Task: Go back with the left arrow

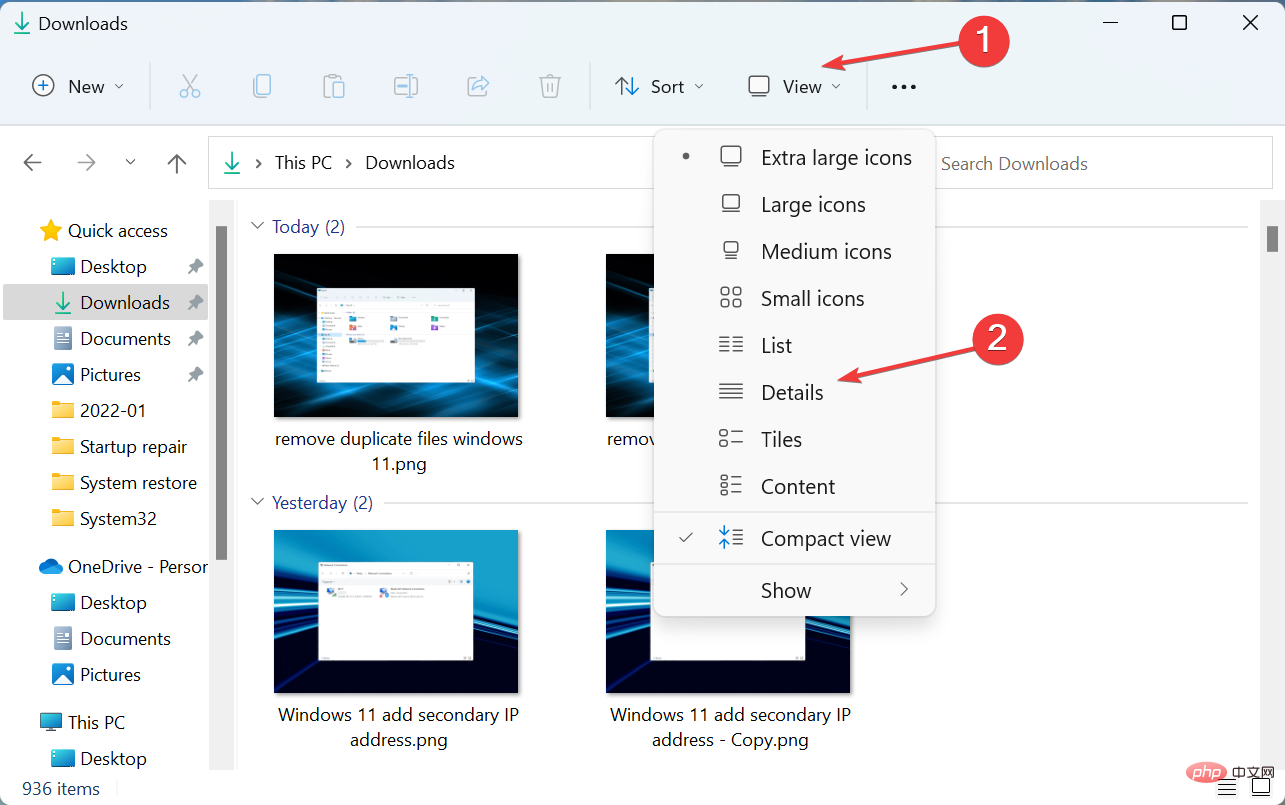Action: point(33,163)
